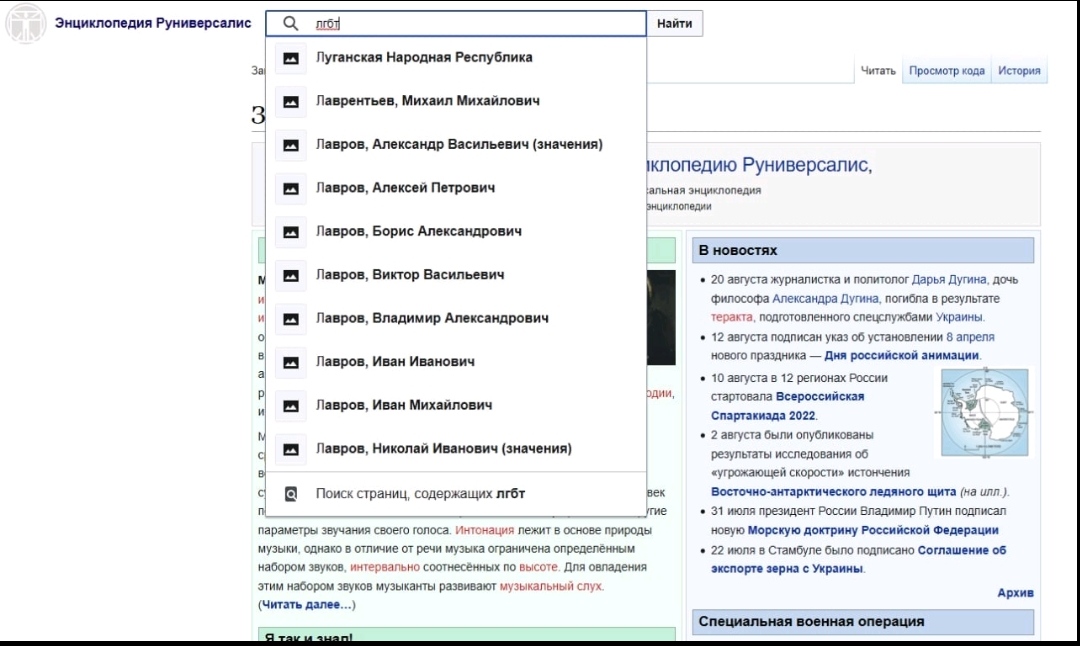Open Дня российской анимации link
This screenshot has width=1080, height=646.
[901, 355]
